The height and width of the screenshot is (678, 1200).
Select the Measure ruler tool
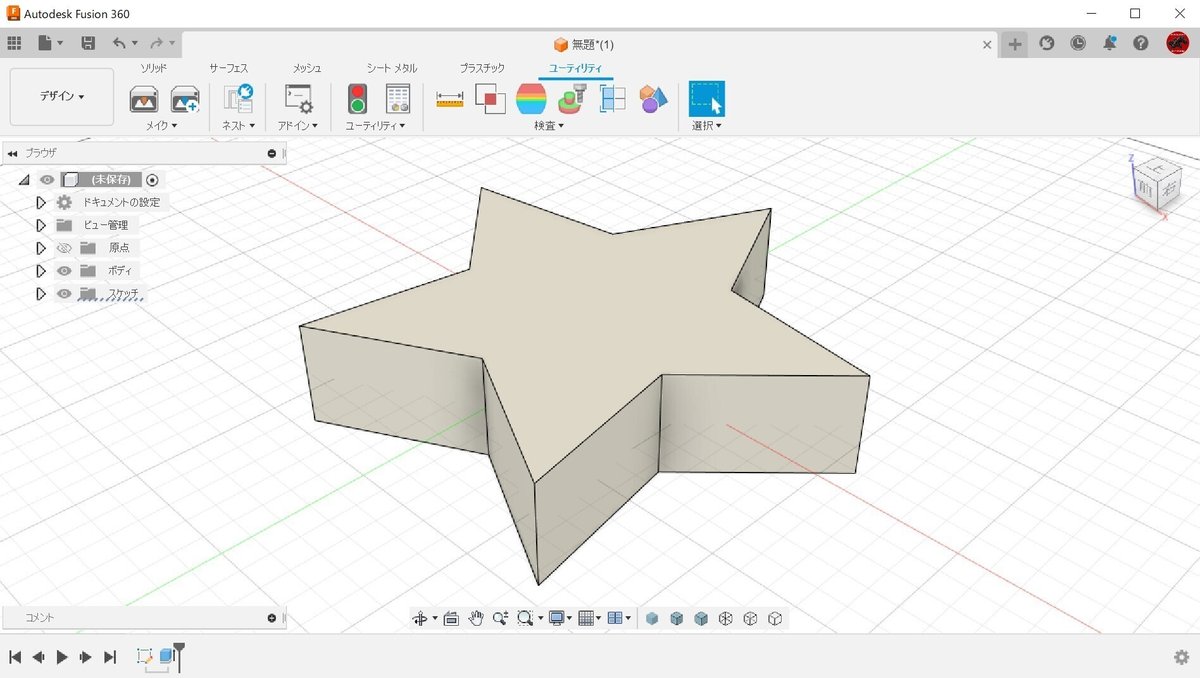click(450, 99)
